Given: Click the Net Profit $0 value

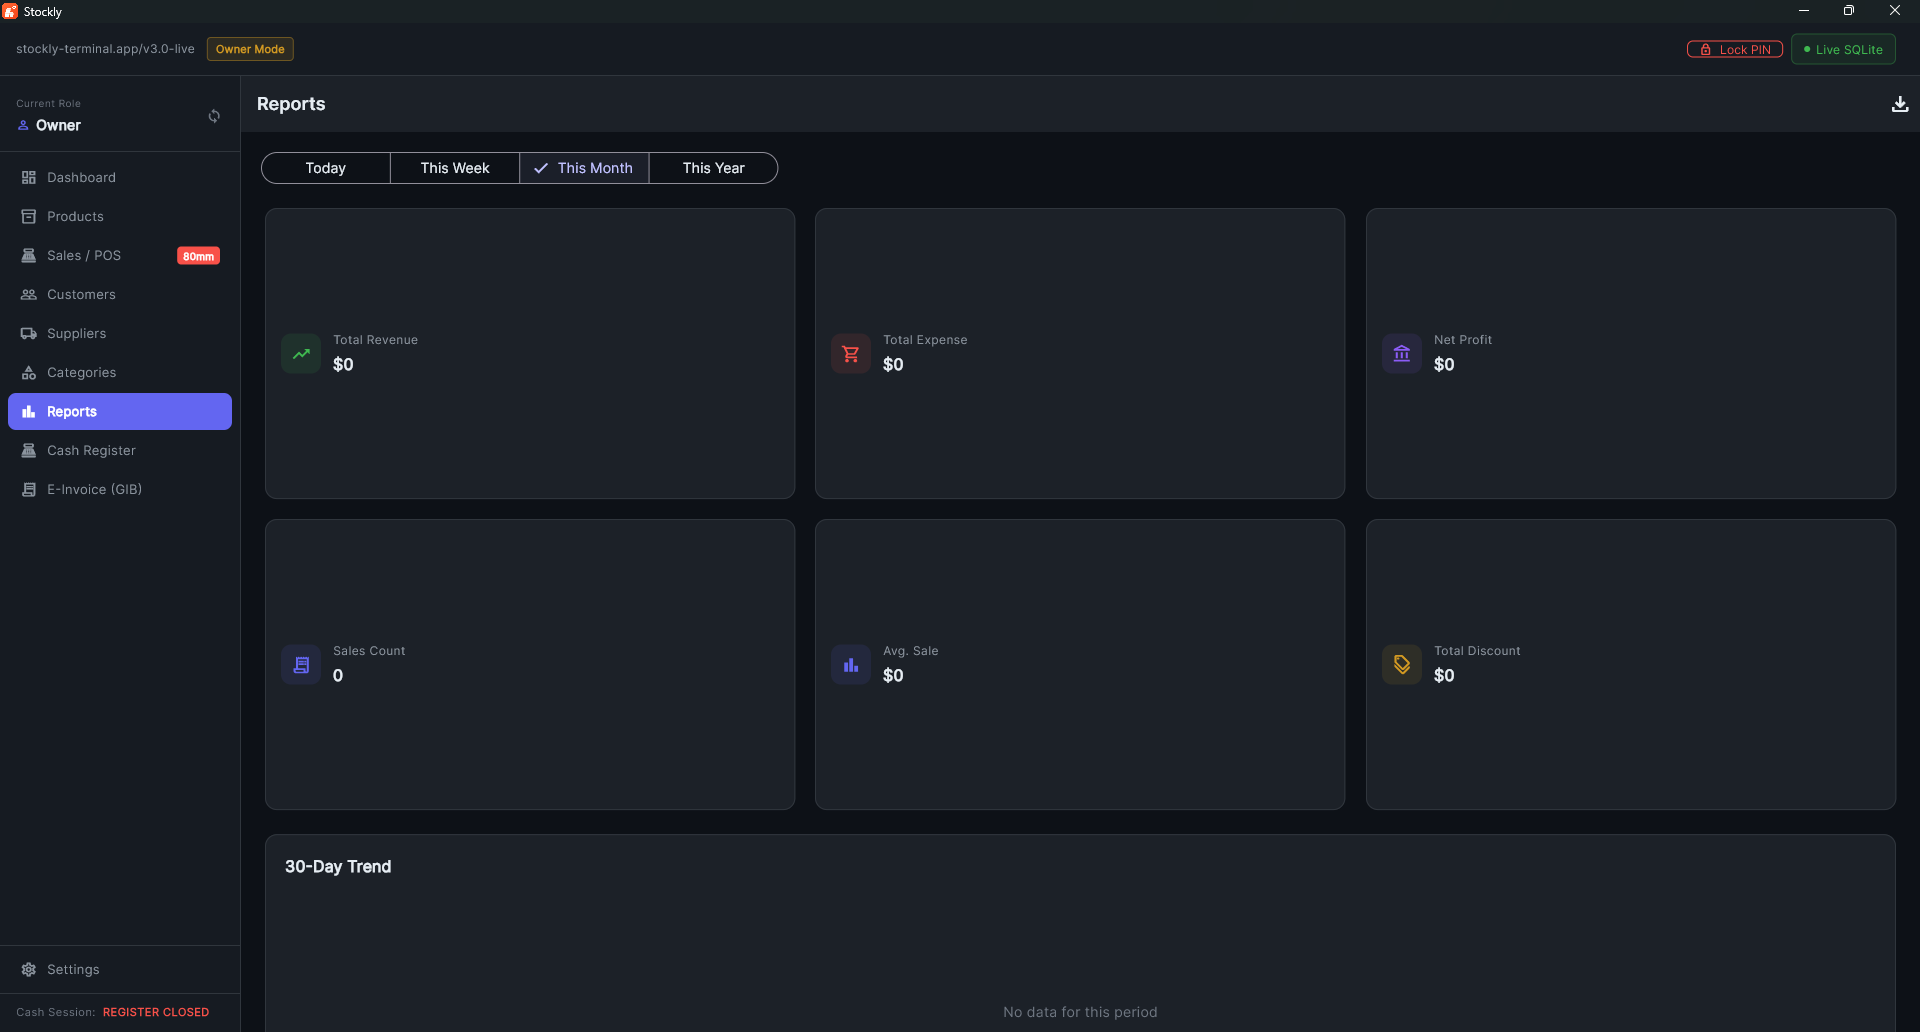Looking at the screenshot, I should [1444, 365].
